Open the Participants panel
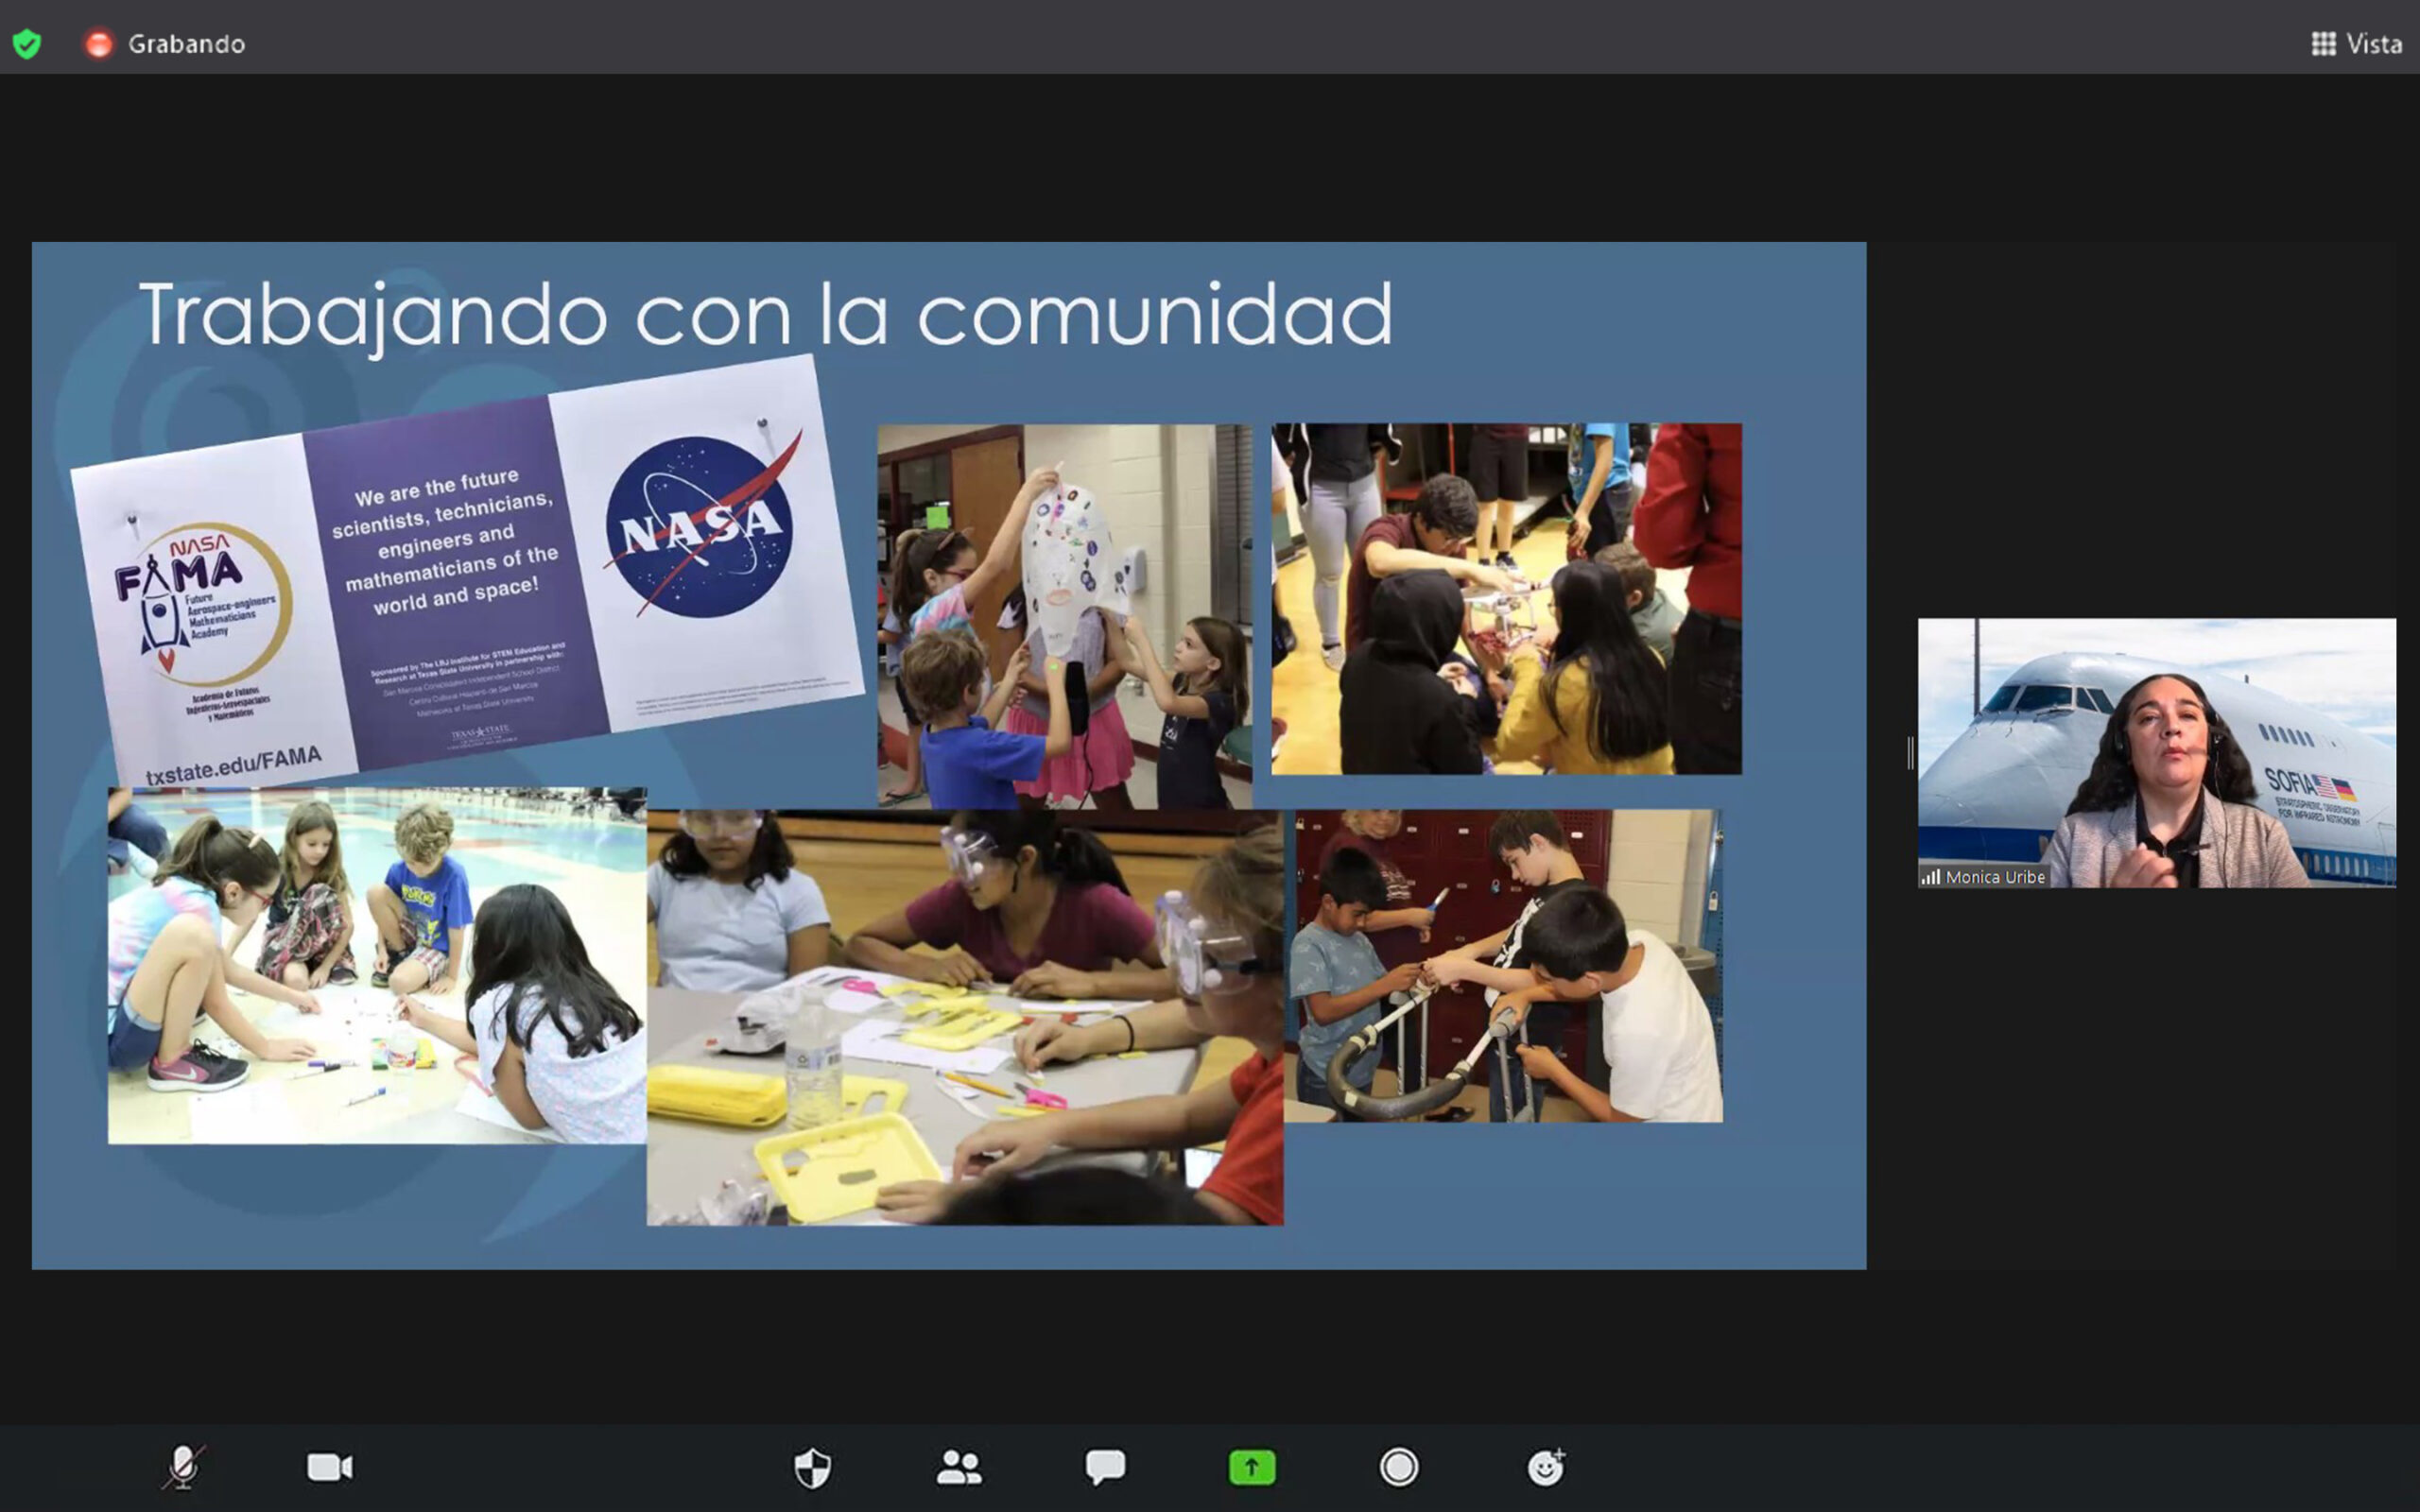 pyautogui.click(x=959, y=1467)
